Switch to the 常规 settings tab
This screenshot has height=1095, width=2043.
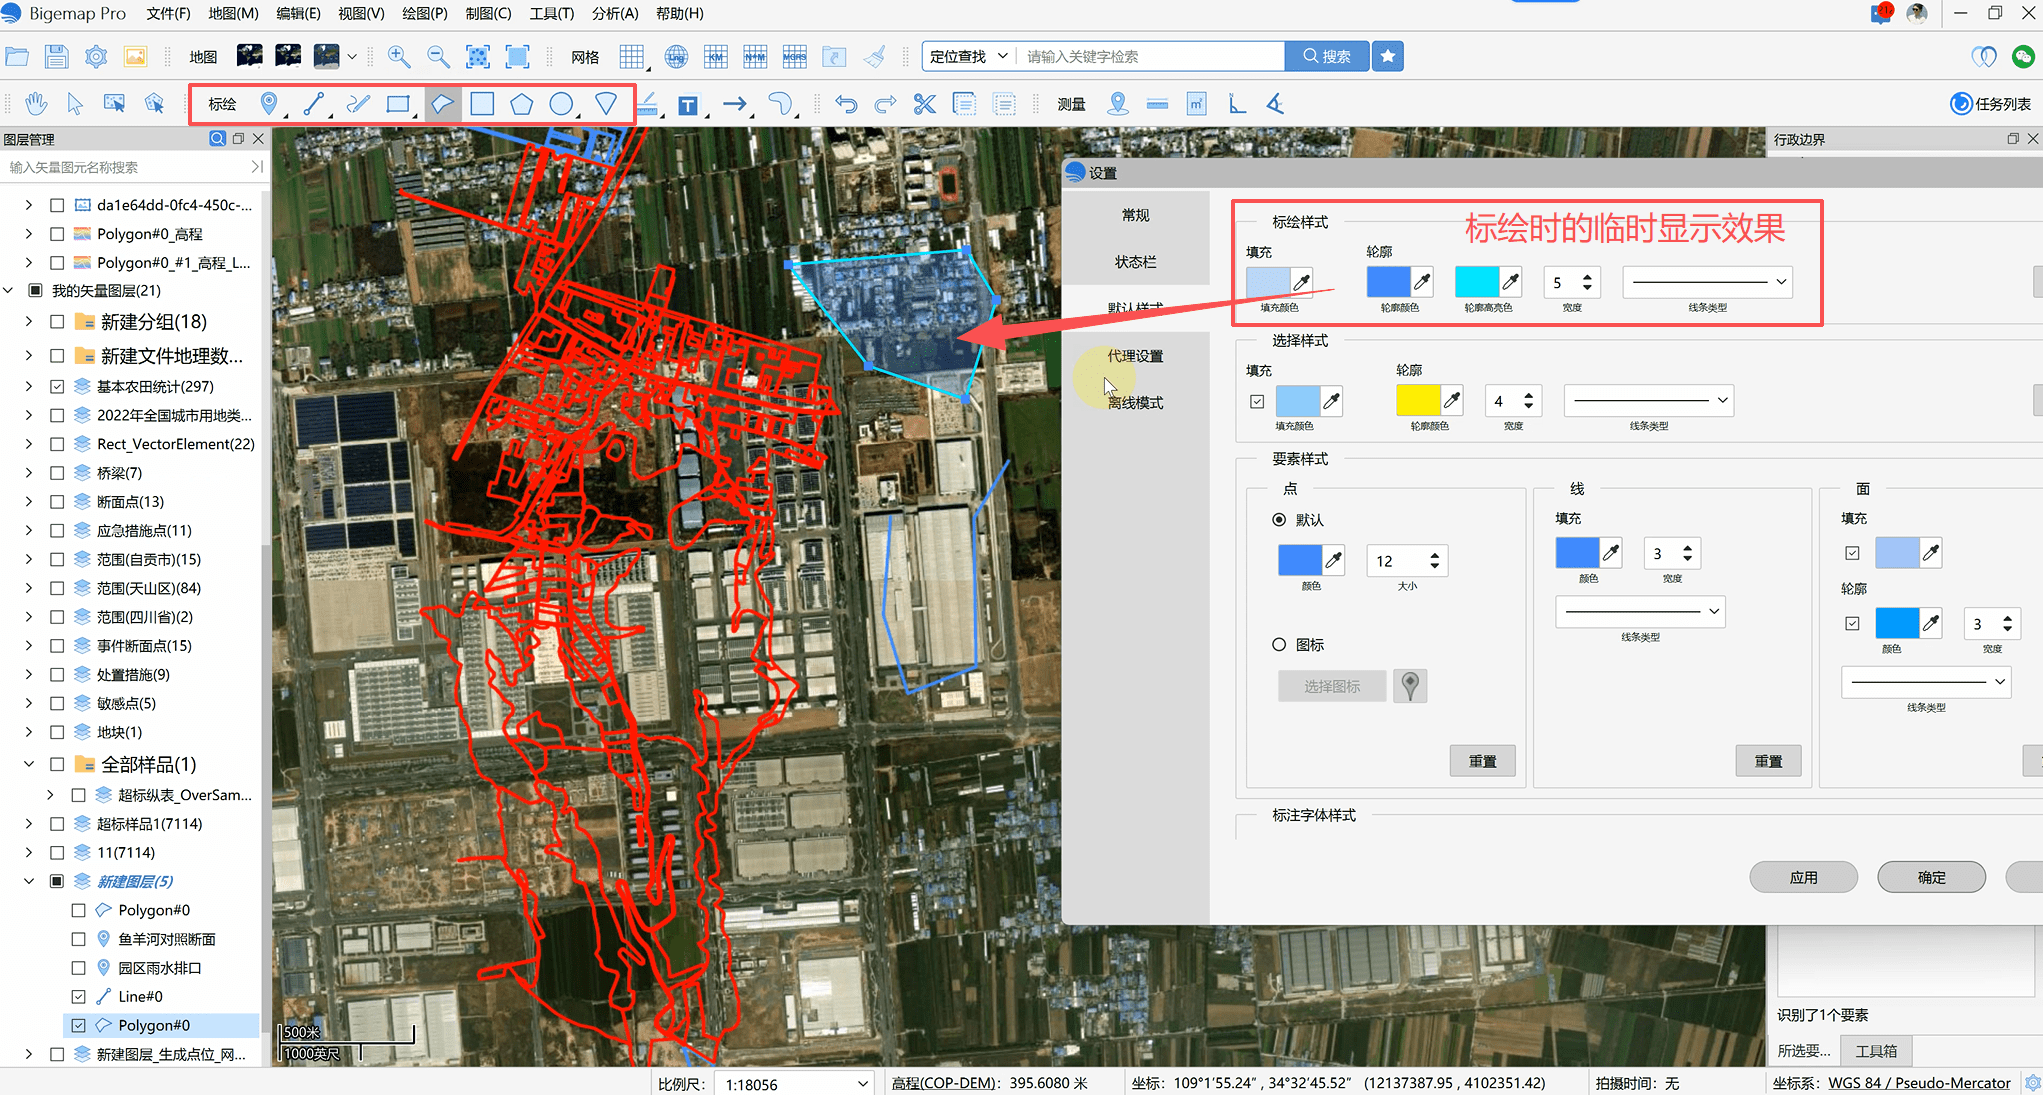pos(1135,215)
